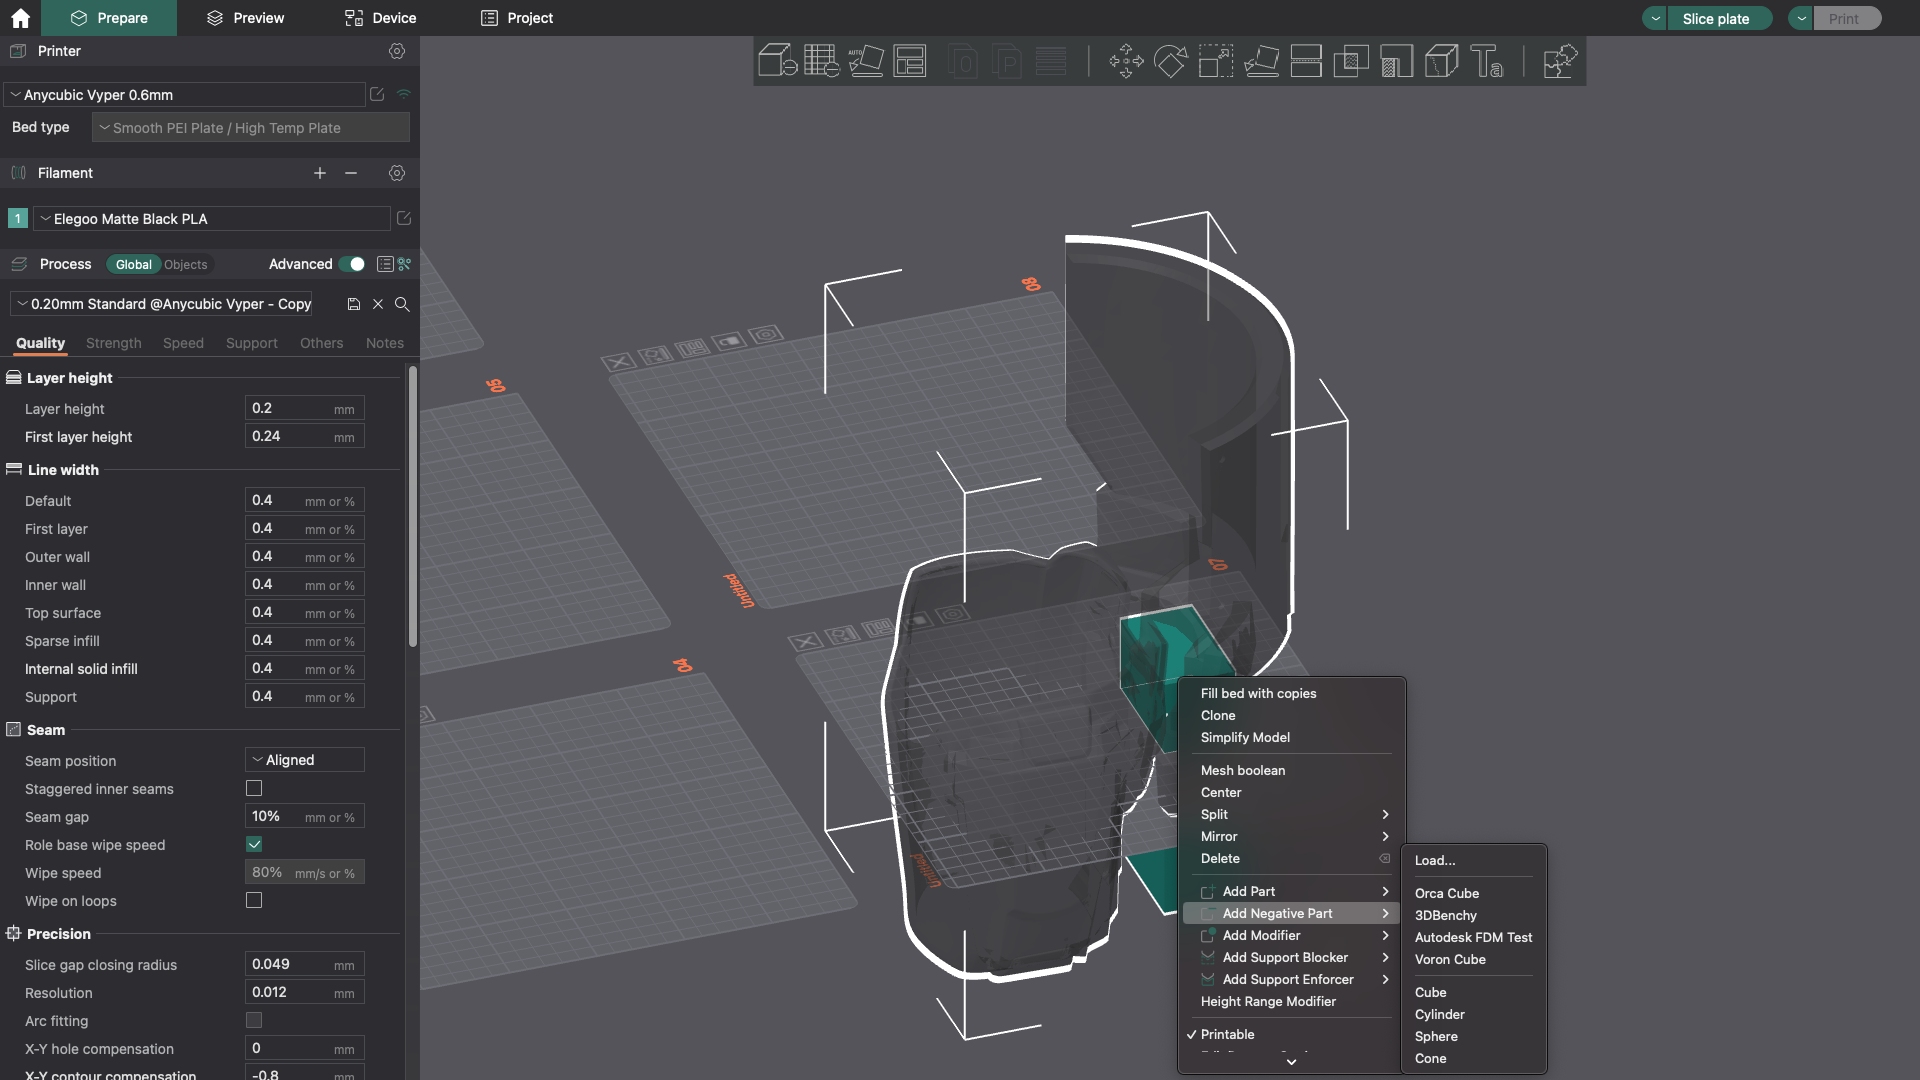Screen dimensions: 1920x1080
Task: Toggle the Advanced mode switch
Action: [x=352, y=264]
